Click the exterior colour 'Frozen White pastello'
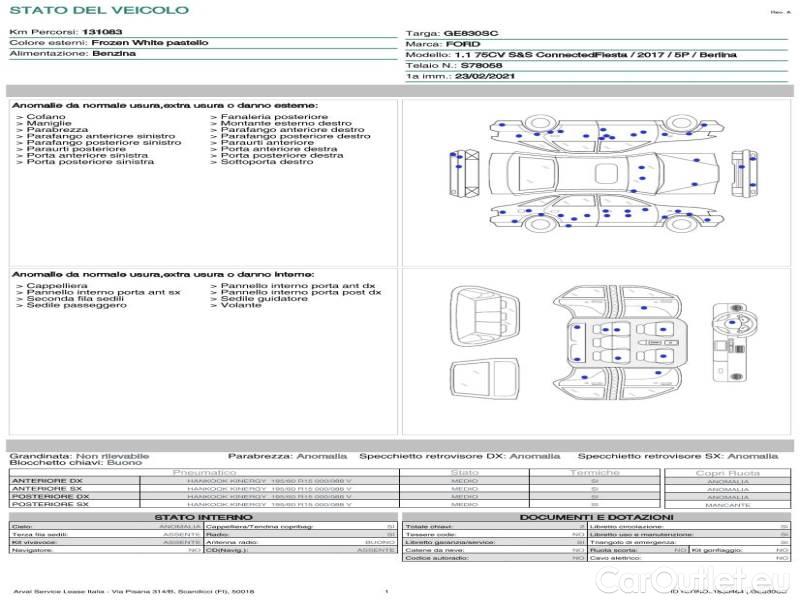 [x=150, y=43]
